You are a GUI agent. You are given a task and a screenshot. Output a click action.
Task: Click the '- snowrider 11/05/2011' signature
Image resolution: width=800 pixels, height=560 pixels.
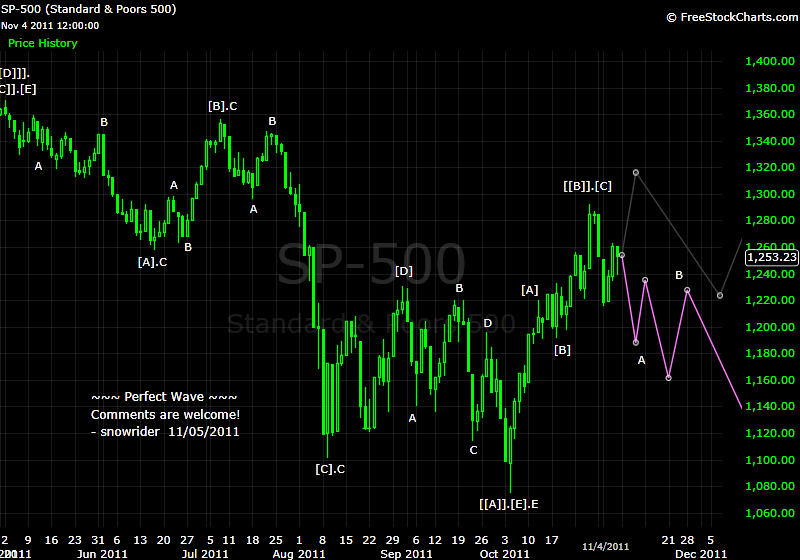coord(165,431)
